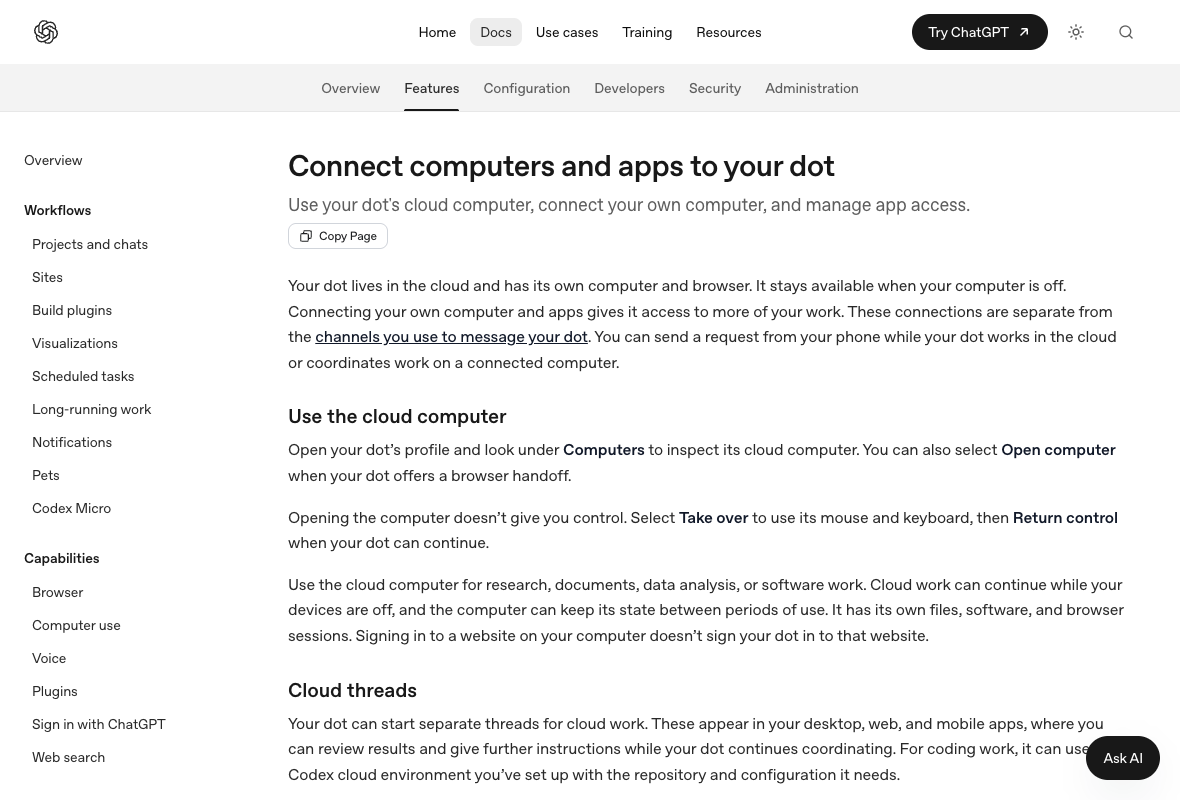Open search via magnifier icon
The width and height of the screenshot is (1180, 800).
coord(1126,32)
